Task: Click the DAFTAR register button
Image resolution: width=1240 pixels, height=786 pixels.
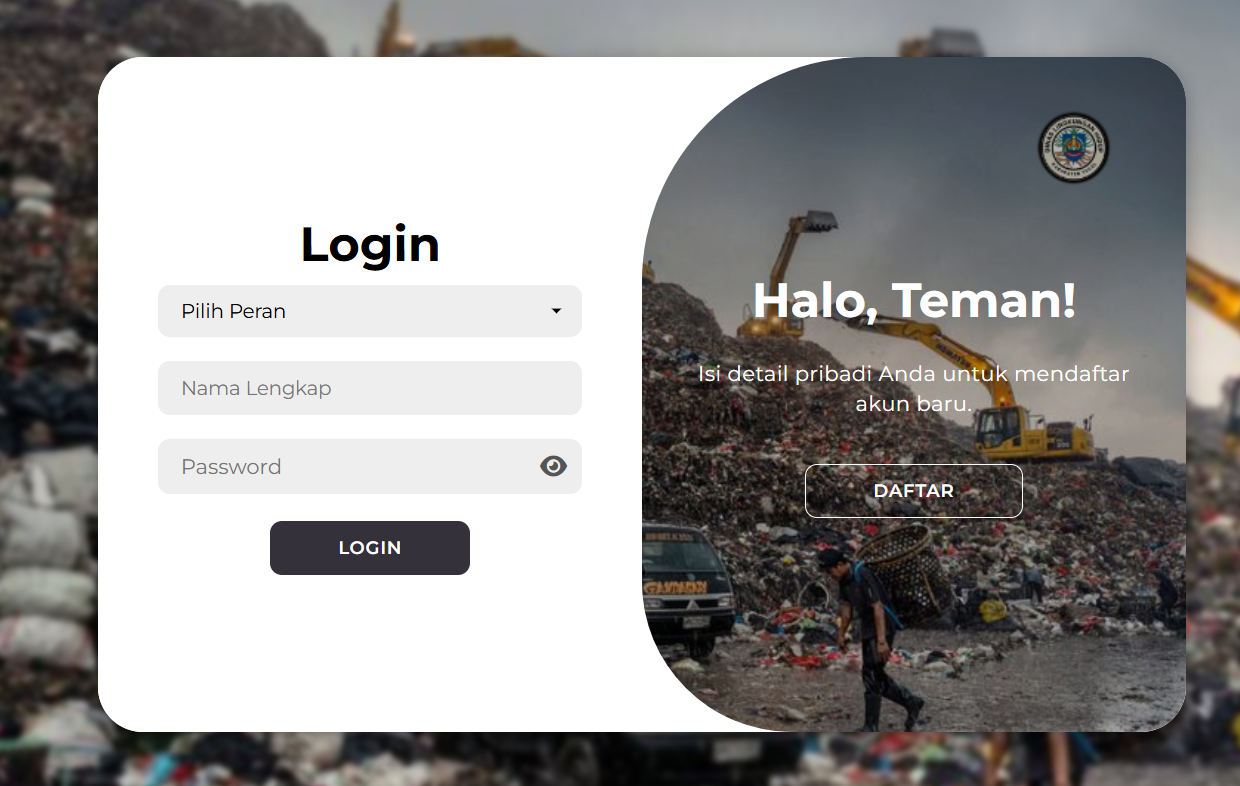Action: (x=914, y=491)
